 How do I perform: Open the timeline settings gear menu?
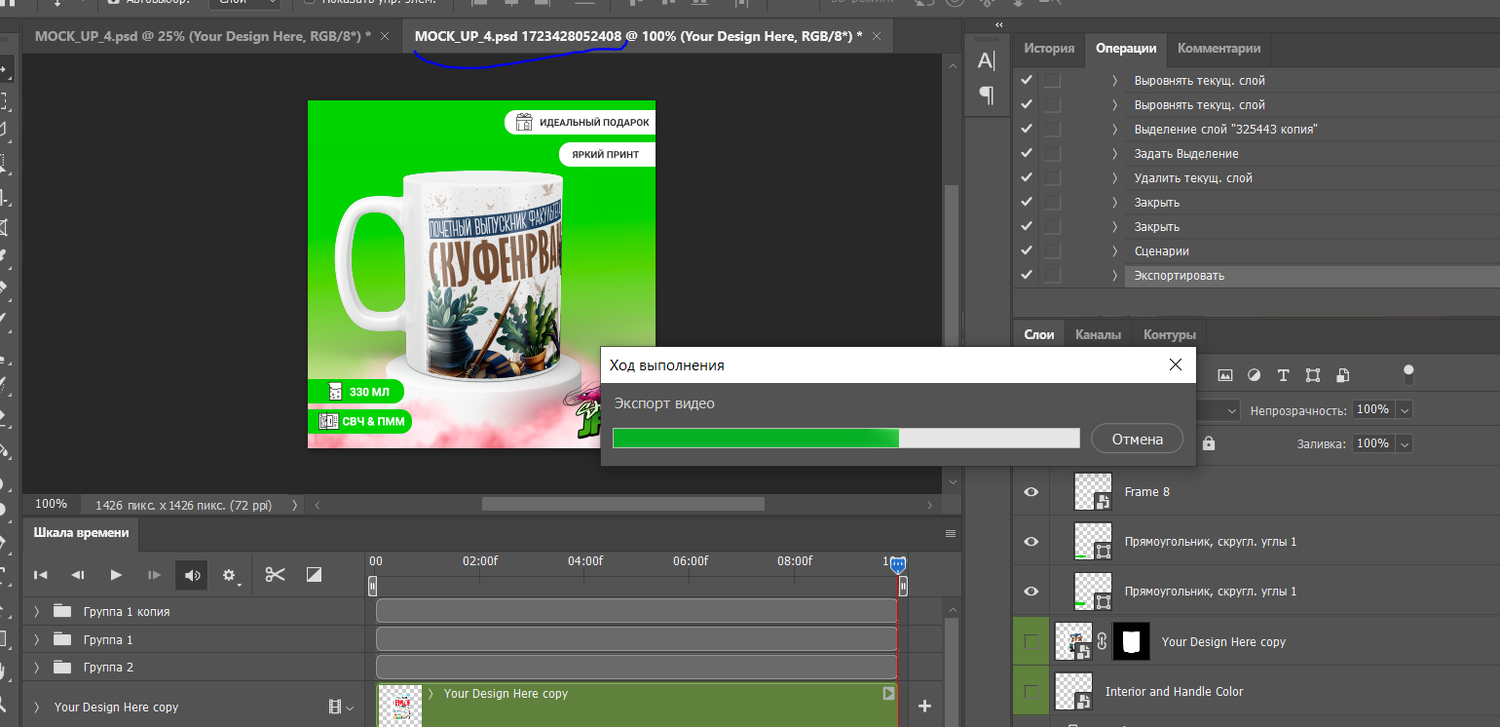pyautogui.click(x=230, y=575)
